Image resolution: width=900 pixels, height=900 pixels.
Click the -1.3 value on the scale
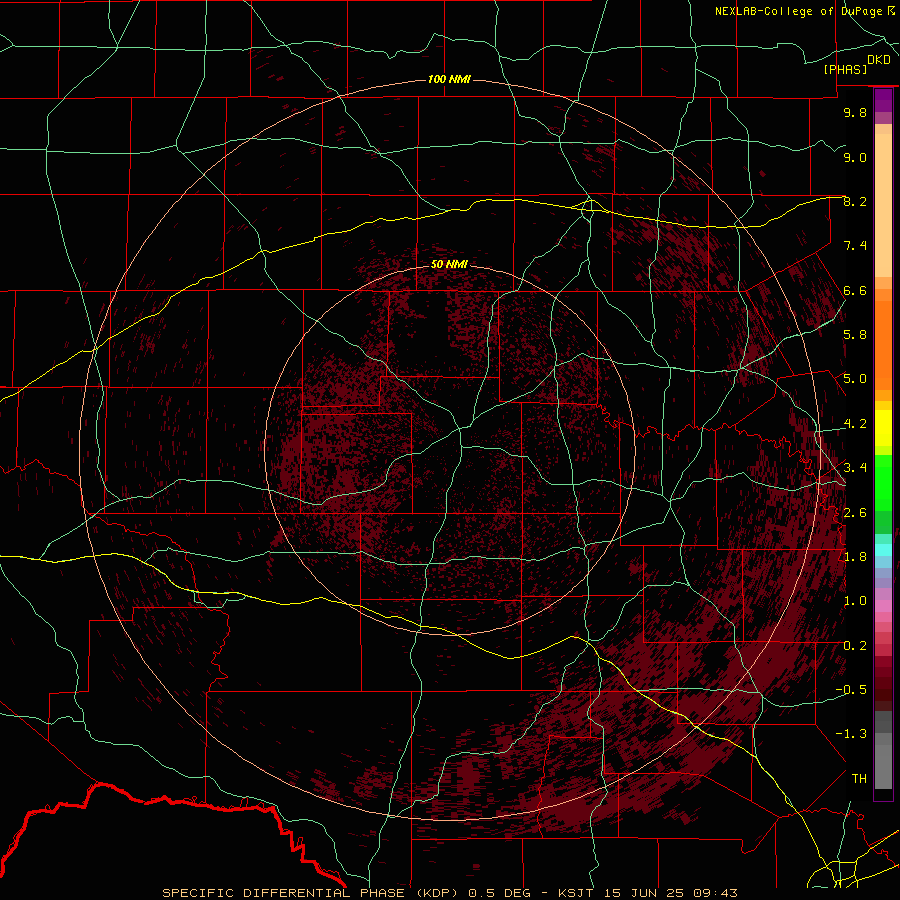click(851, 734)
